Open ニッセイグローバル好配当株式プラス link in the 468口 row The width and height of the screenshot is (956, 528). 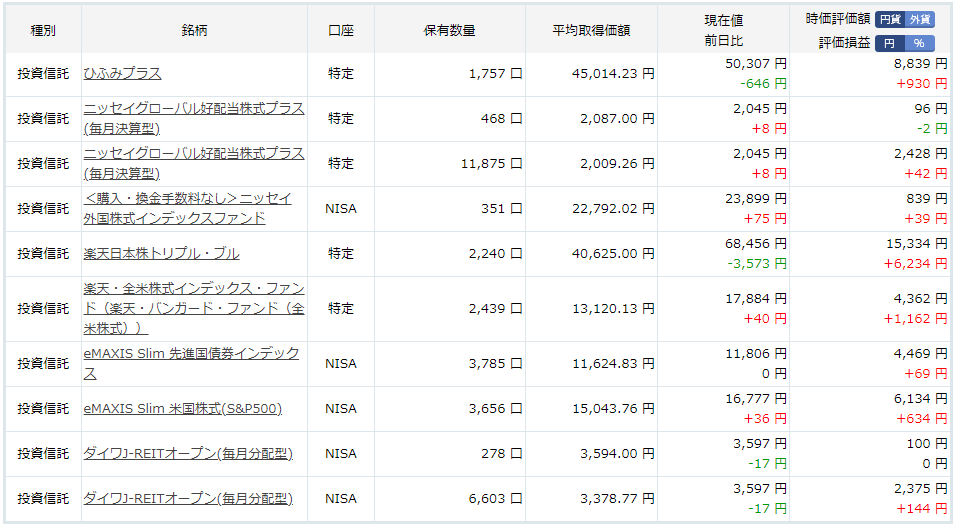point(194,118)
